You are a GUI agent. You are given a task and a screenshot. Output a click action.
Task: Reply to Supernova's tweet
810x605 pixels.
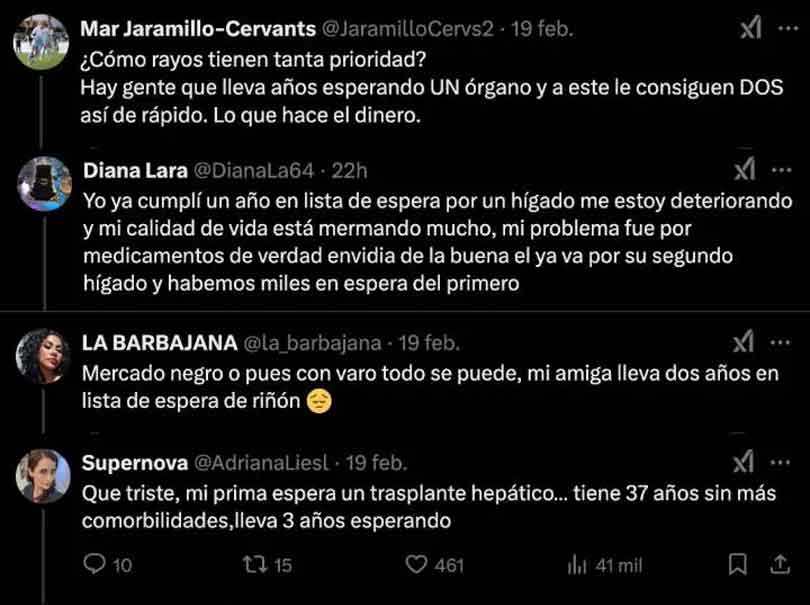(94, 564)
